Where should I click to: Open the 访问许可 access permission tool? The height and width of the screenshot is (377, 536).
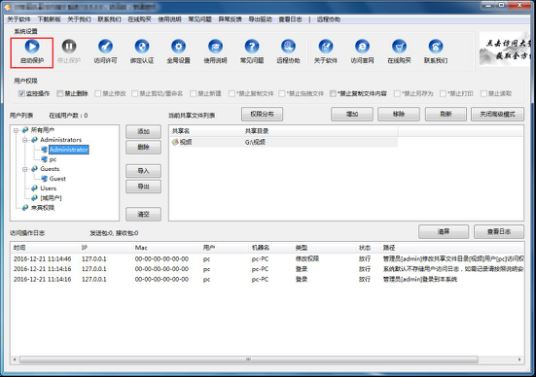point(105,46)
